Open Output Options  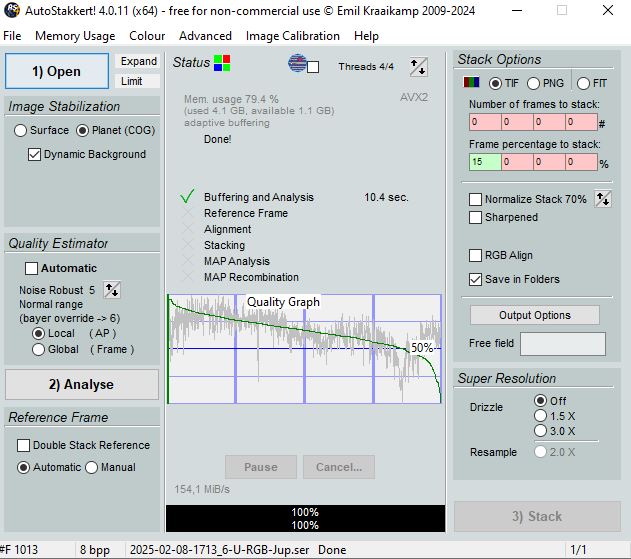535,315
